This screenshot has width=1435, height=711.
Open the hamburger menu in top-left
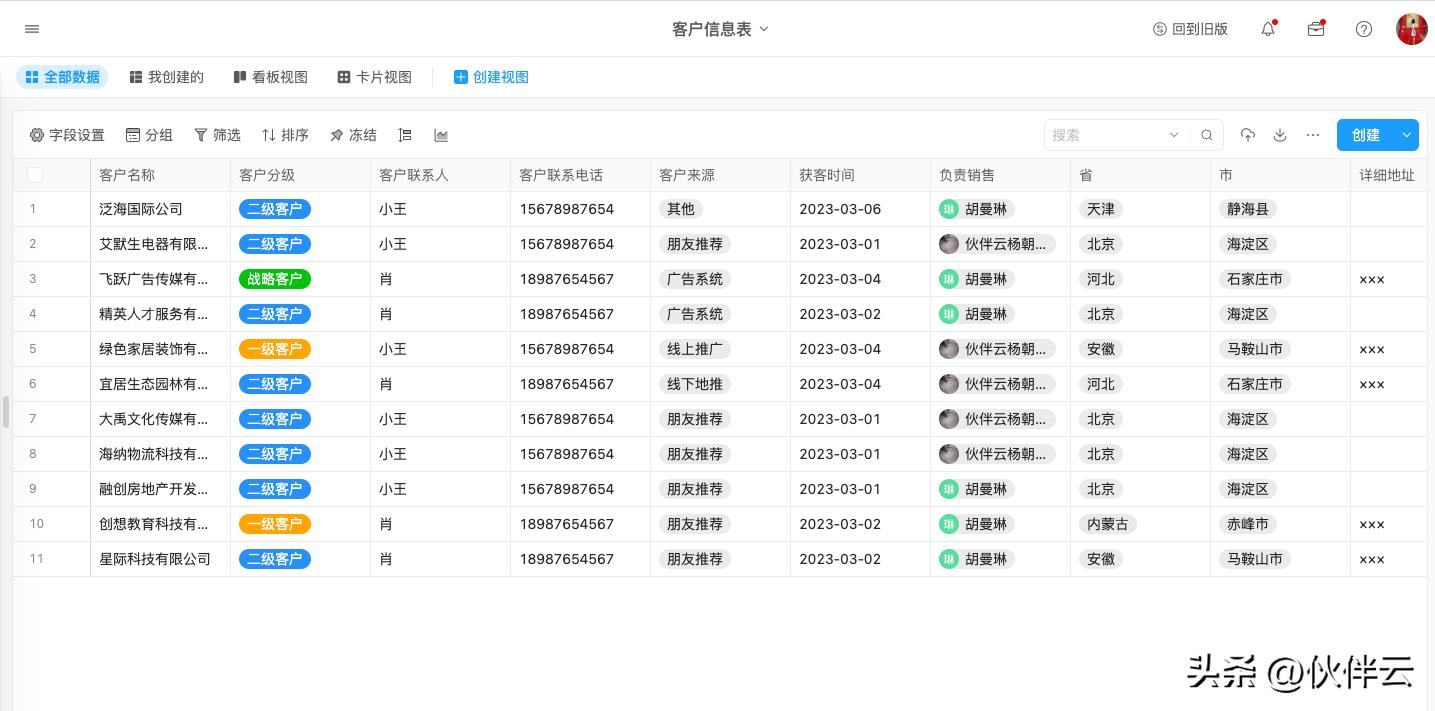pos(32,29)
